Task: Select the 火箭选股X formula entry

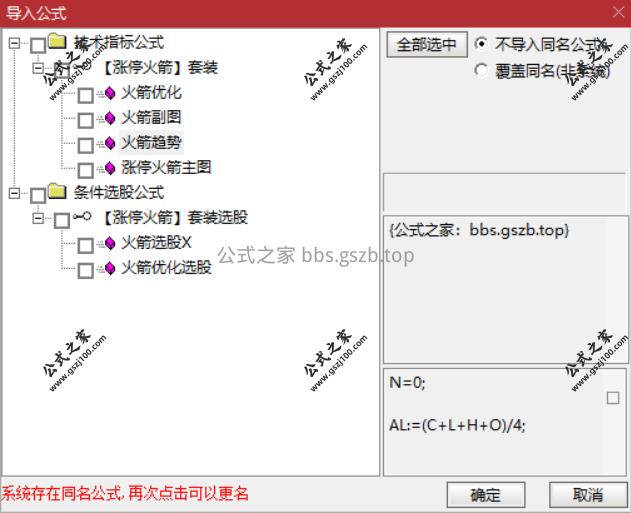Action: point(157,243)
